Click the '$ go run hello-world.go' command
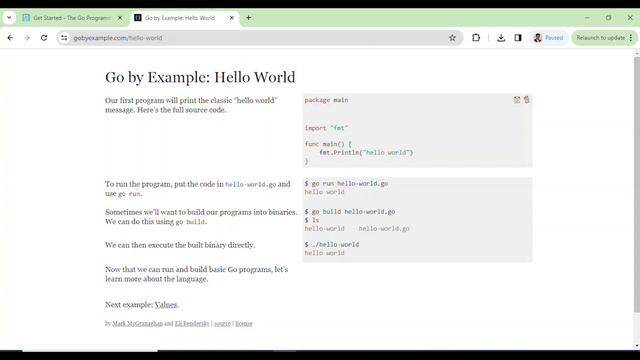Viewport: 640px width, 360px height. [346, 183]
